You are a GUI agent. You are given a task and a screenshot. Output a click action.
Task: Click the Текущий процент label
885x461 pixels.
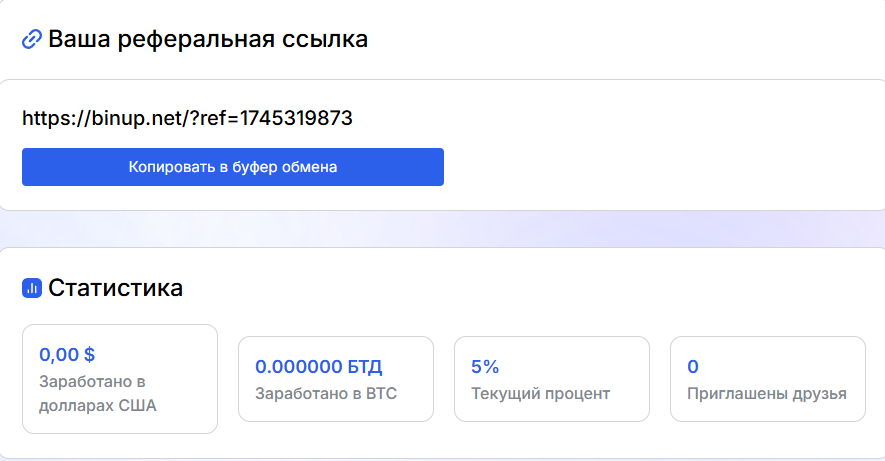(x=541, y=393)
